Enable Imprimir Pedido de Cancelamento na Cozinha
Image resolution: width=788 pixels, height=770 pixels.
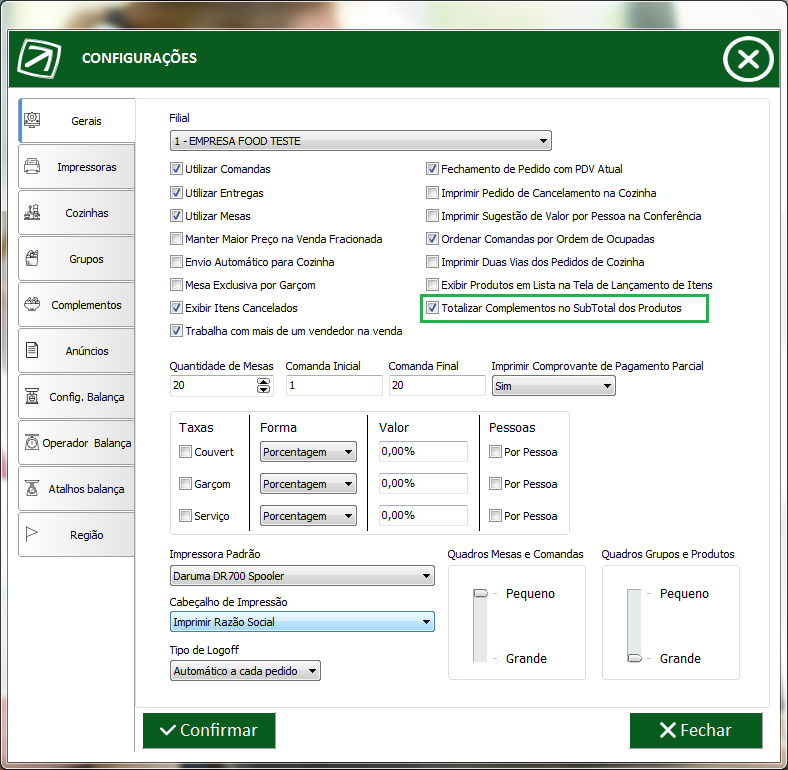(432, 192)
